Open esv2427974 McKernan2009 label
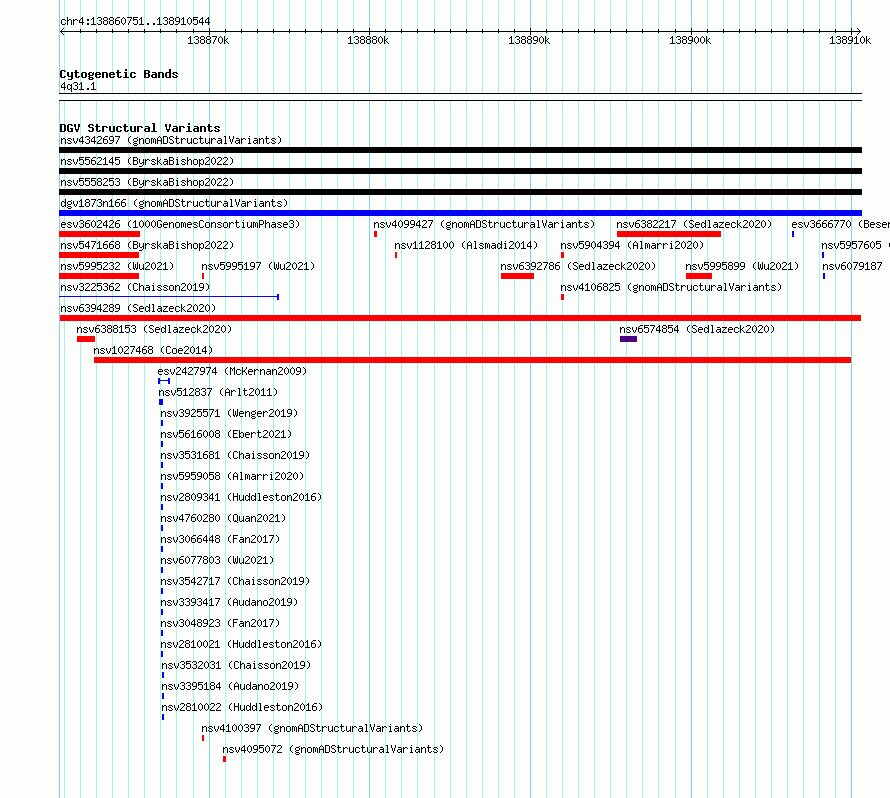 [x=232, y=371]
